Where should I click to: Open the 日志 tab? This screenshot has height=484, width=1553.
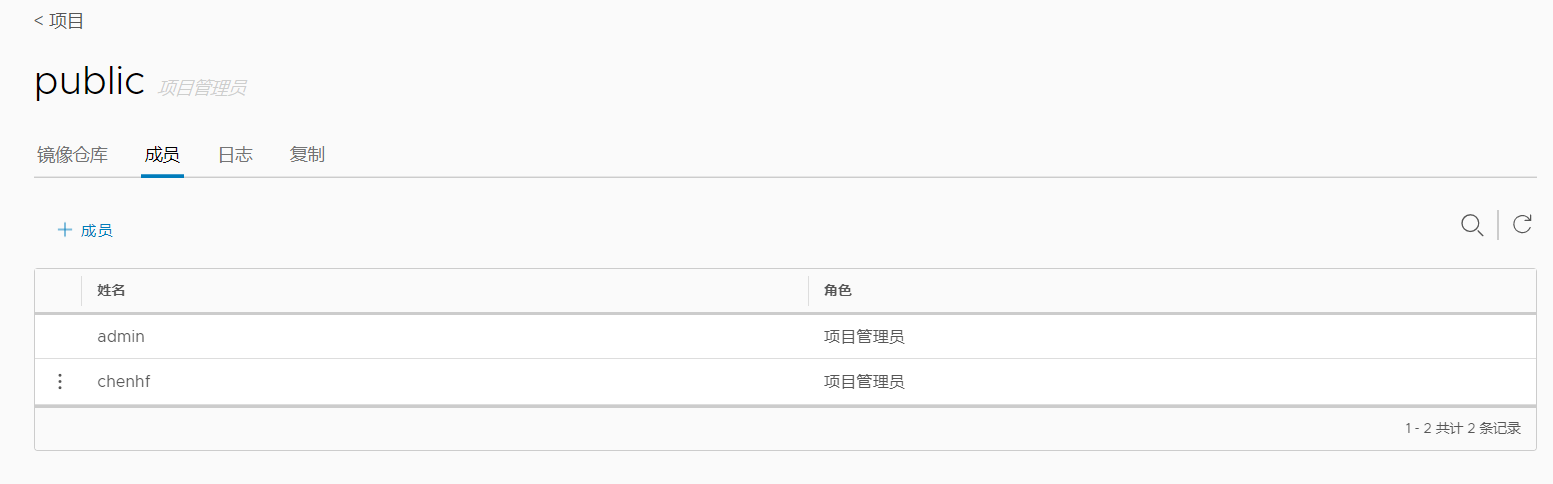point(235,155)
